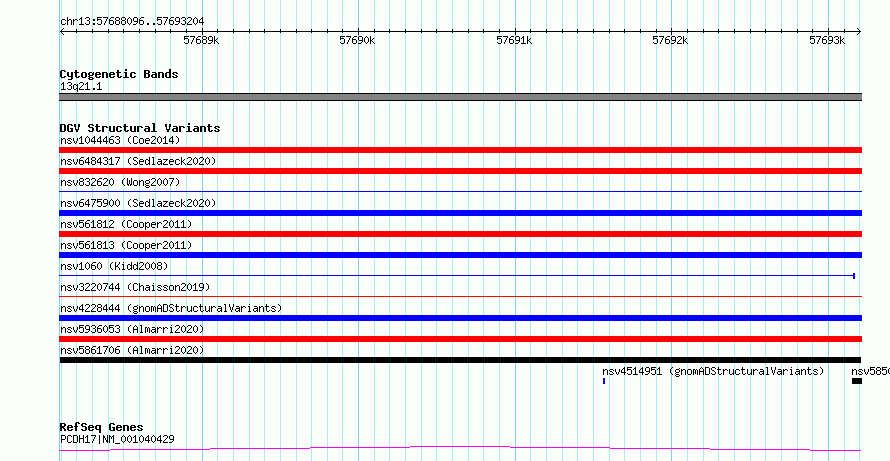Click the blue bar for nsv4228444

(460, 318)
